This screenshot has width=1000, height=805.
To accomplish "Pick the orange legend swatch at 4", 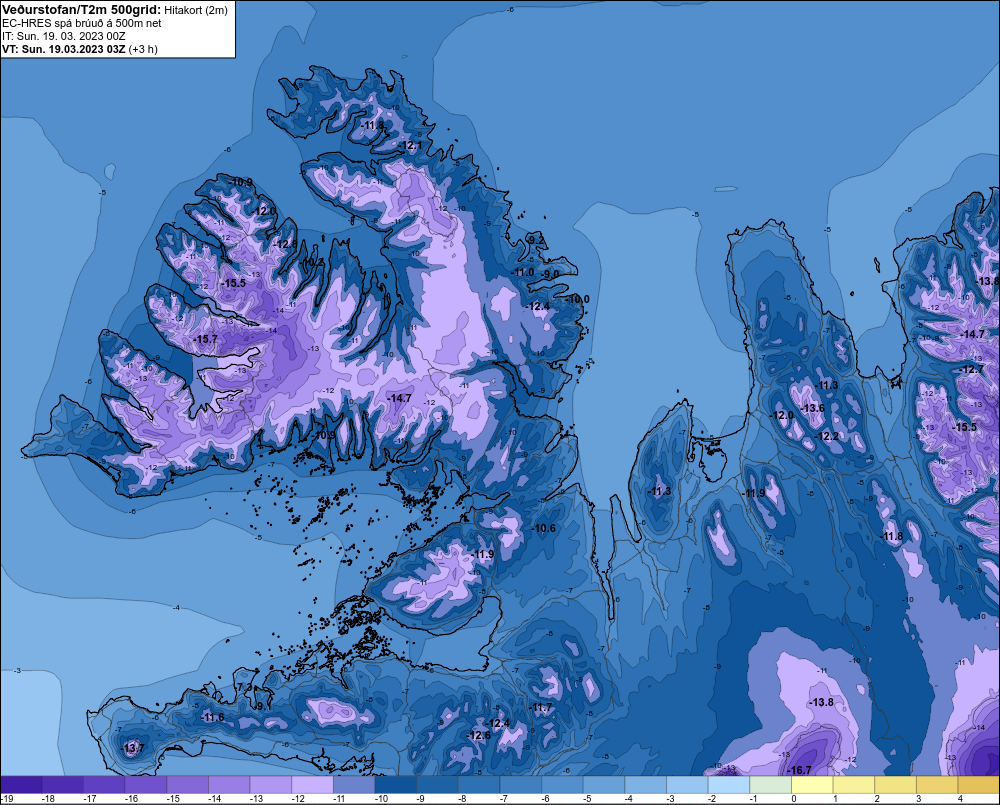I will pyautogui.click(x=978, y=785).
